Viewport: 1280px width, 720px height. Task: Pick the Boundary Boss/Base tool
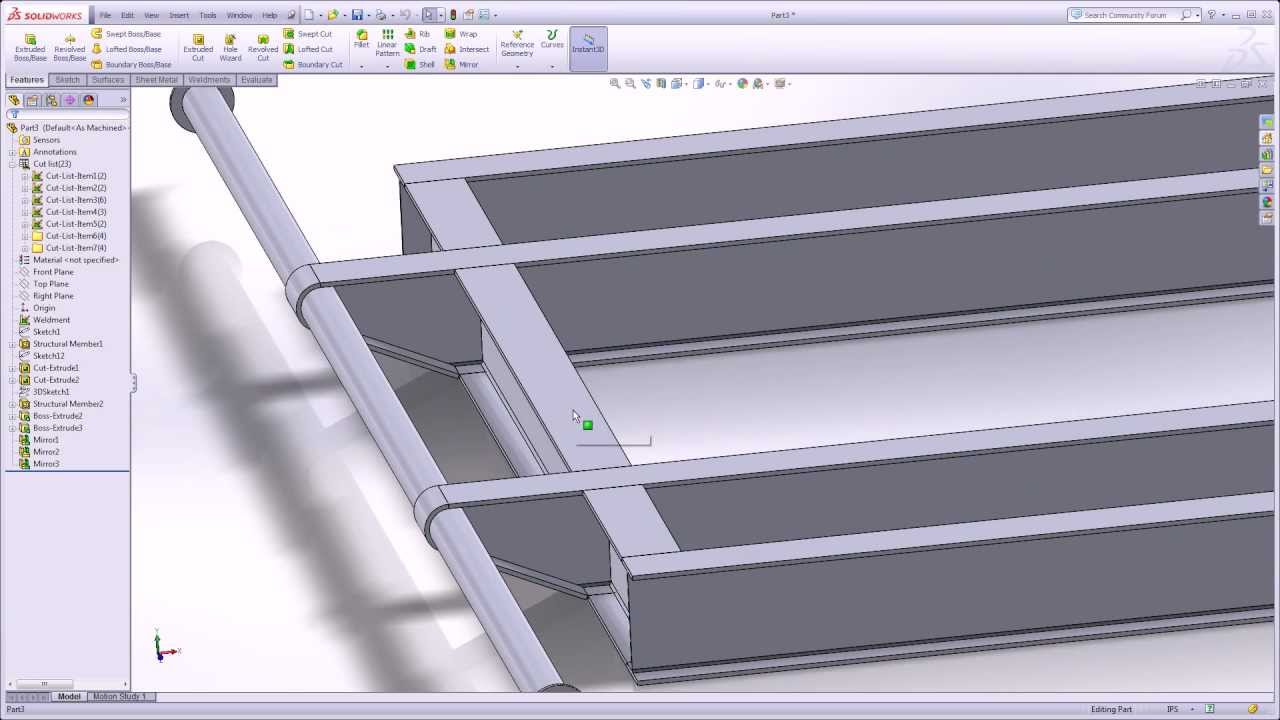pyautogui.click(x=131, y=65)
